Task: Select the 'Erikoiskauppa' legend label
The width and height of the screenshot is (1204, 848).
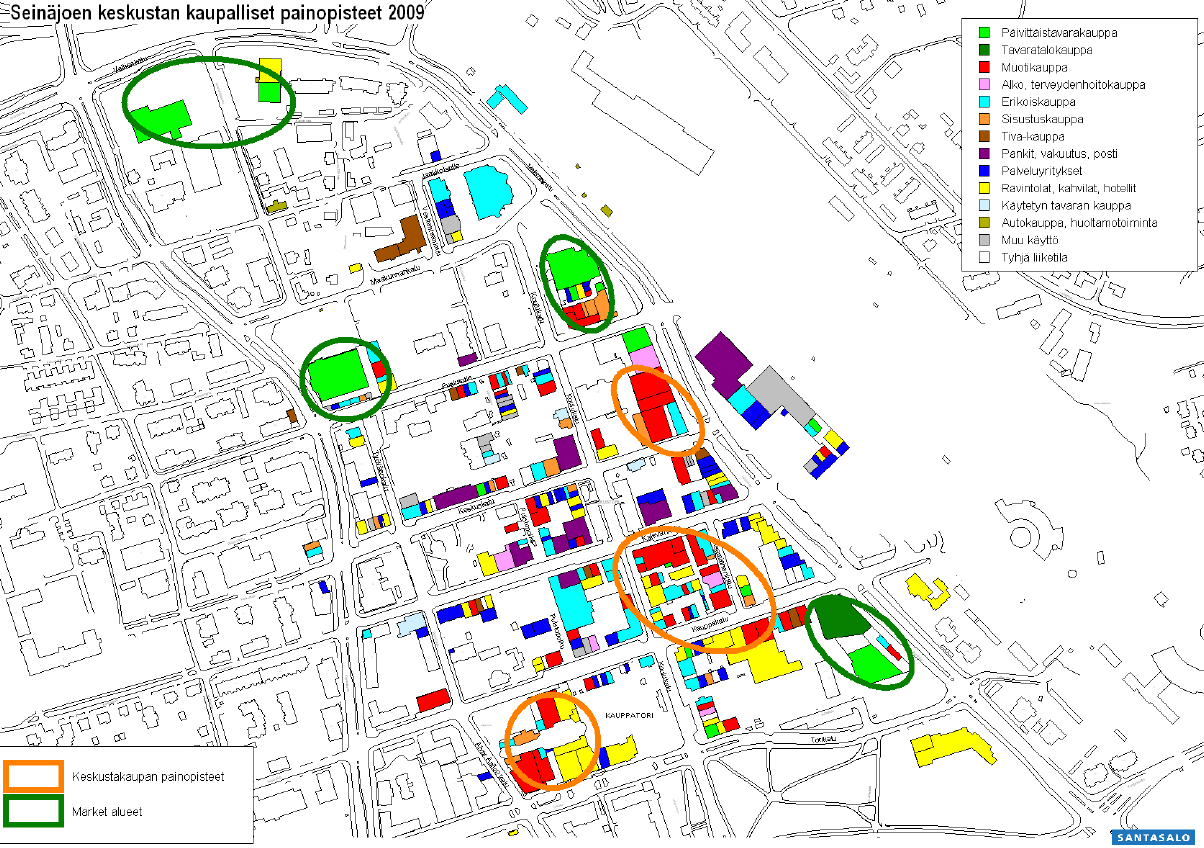Action: click(x=1039, y=101)
